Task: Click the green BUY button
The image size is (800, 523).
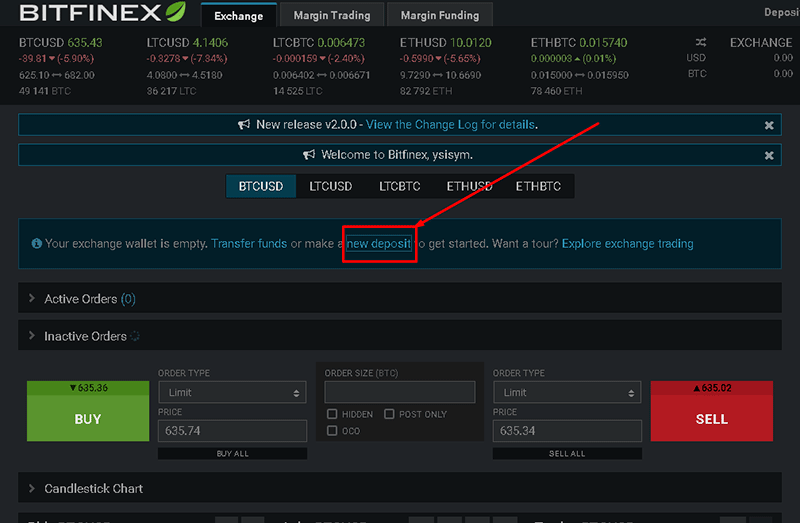Action: pyautogui.click(x=88, y=411)
